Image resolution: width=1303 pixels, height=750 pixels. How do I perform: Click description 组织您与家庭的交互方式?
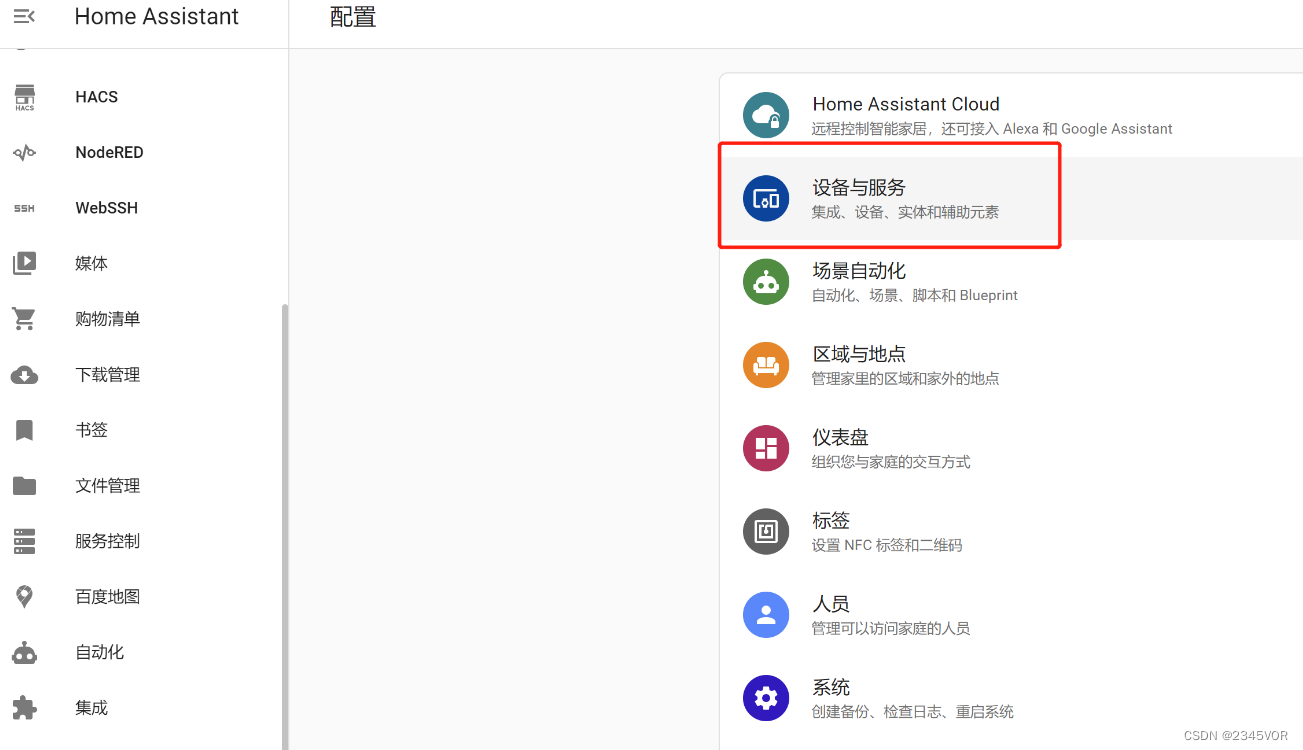(891, 462)
